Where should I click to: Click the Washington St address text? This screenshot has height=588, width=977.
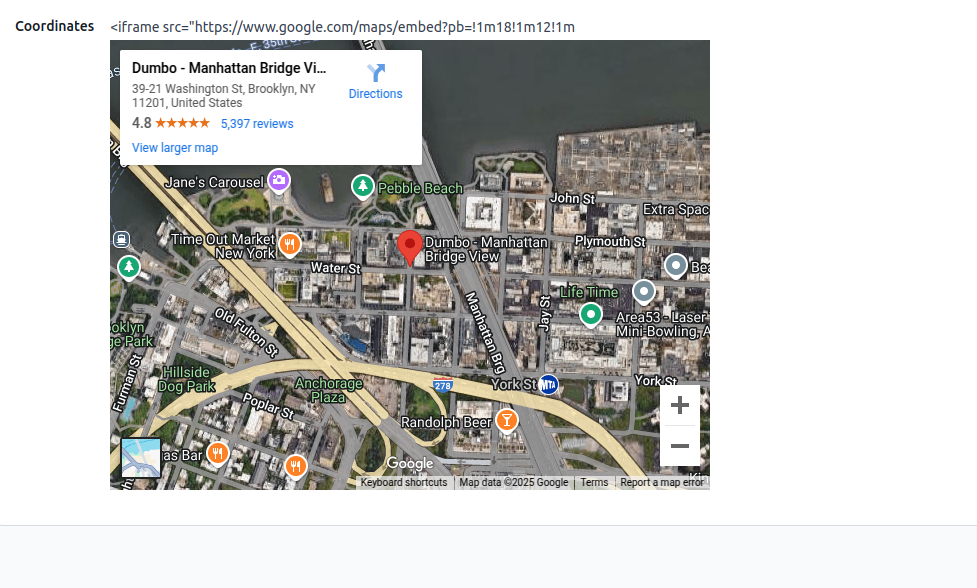click(224, 95)
